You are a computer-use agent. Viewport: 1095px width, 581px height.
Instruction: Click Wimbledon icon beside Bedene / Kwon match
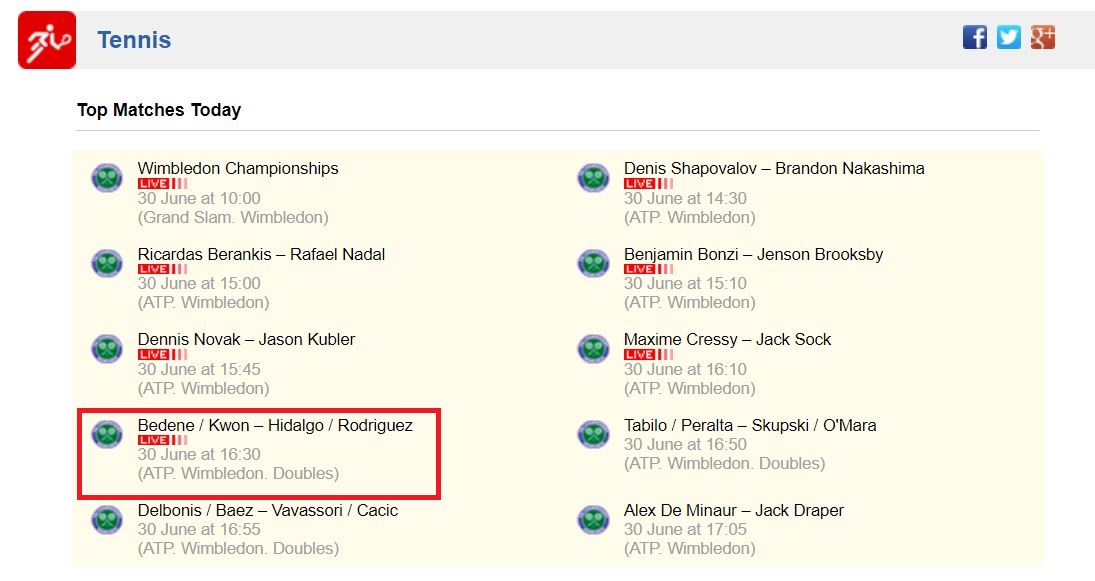point(107,434)
